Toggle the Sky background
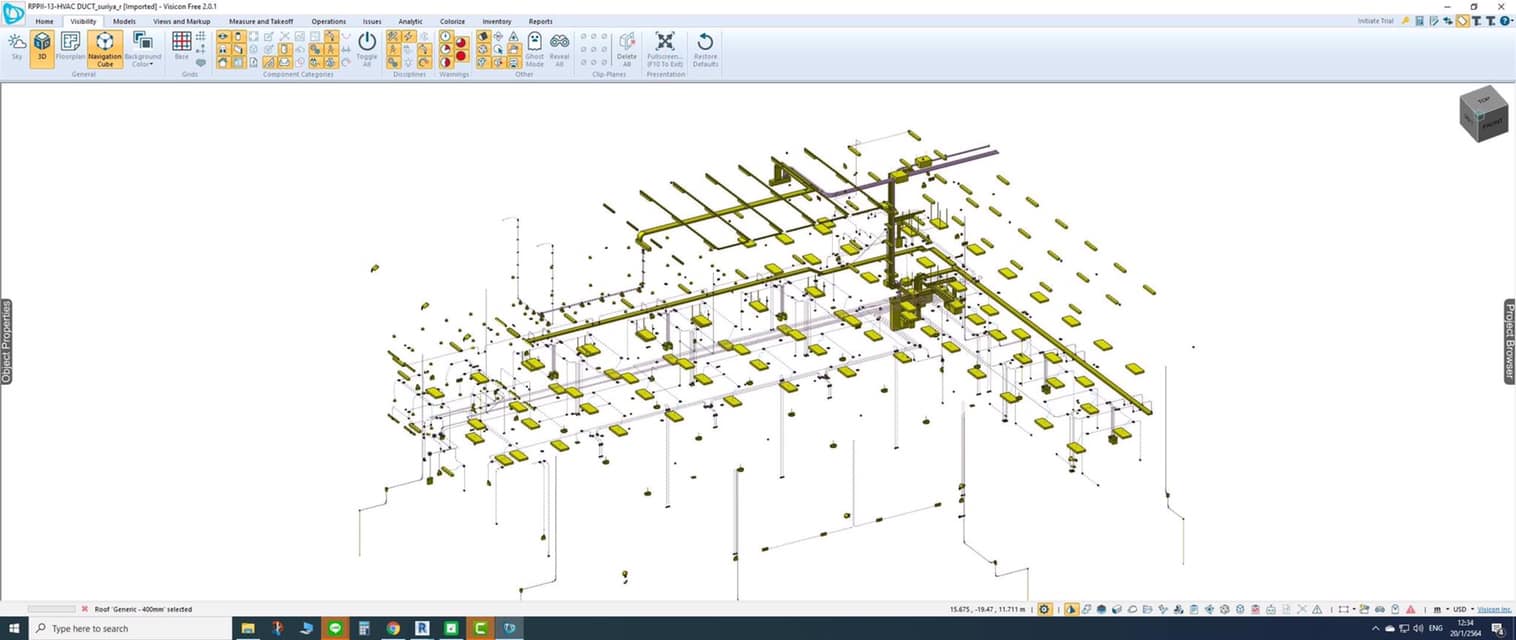The width and height of the screenshot is (1516, 640). pyautogui.click(x=17, y=47)
